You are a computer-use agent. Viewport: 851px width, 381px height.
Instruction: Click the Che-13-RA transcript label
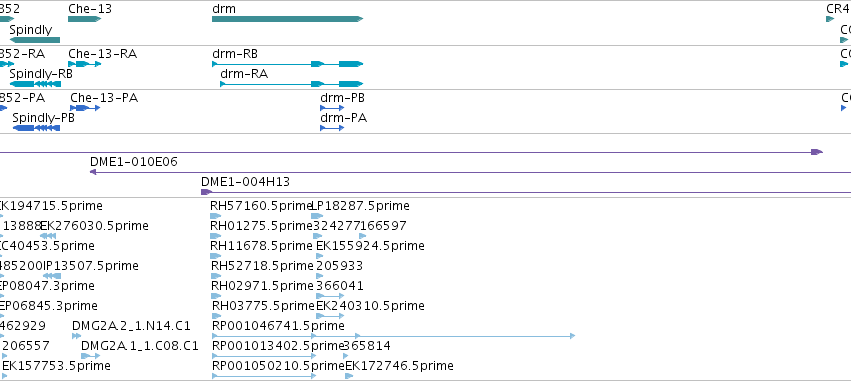pos(103,54)
